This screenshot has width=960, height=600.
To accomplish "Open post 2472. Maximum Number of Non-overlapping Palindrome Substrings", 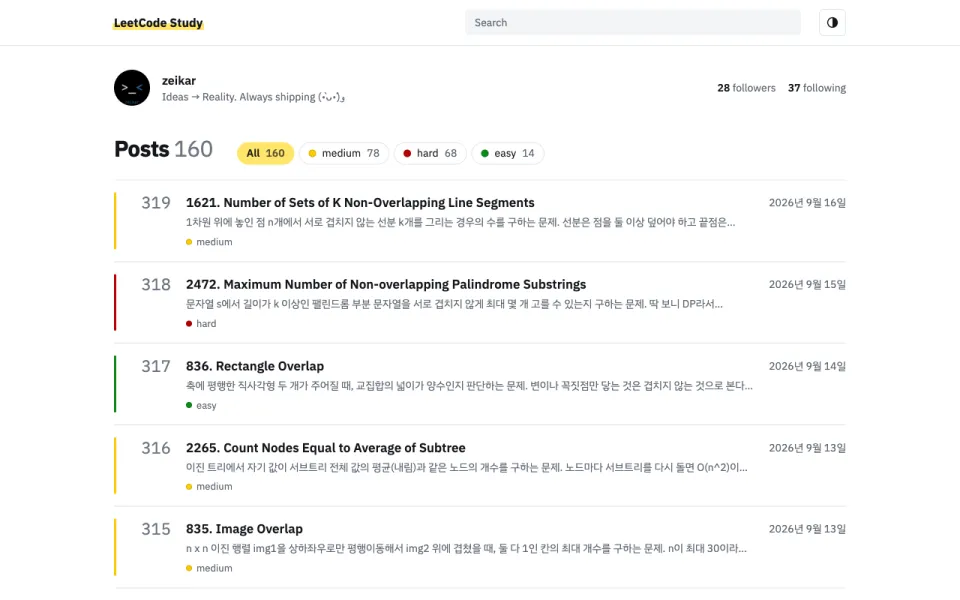I will click(386, 284).
